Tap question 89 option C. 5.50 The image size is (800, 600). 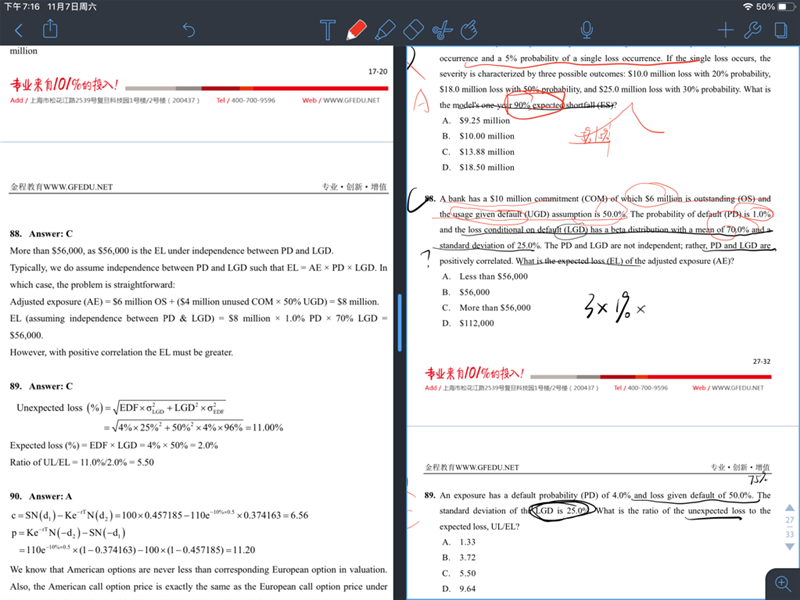point(459,573)
